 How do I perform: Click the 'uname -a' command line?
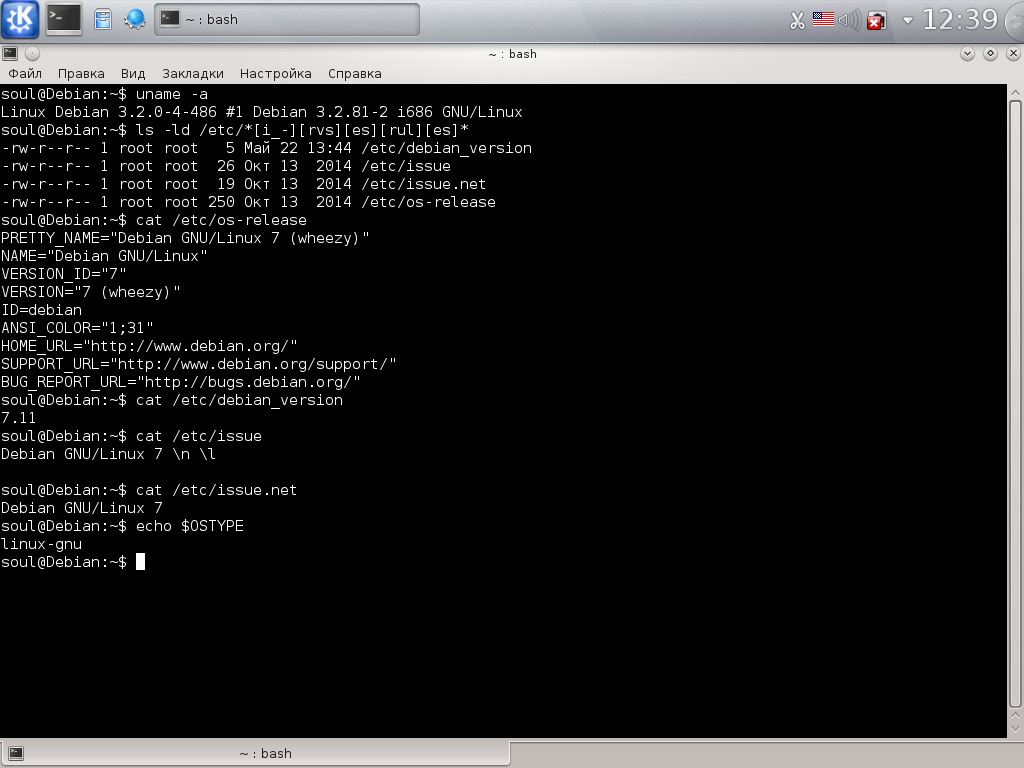104,94
